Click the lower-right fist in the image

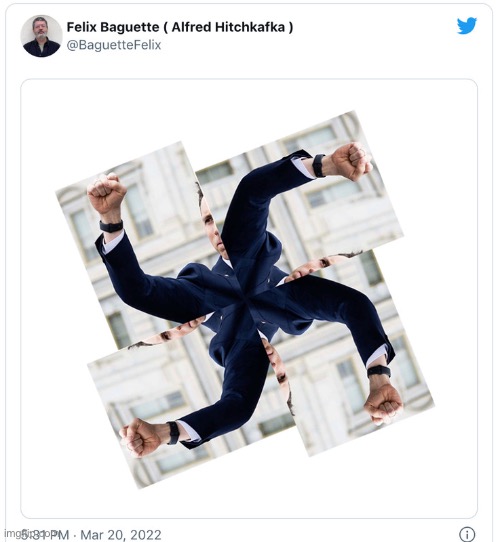click(383, 404)
